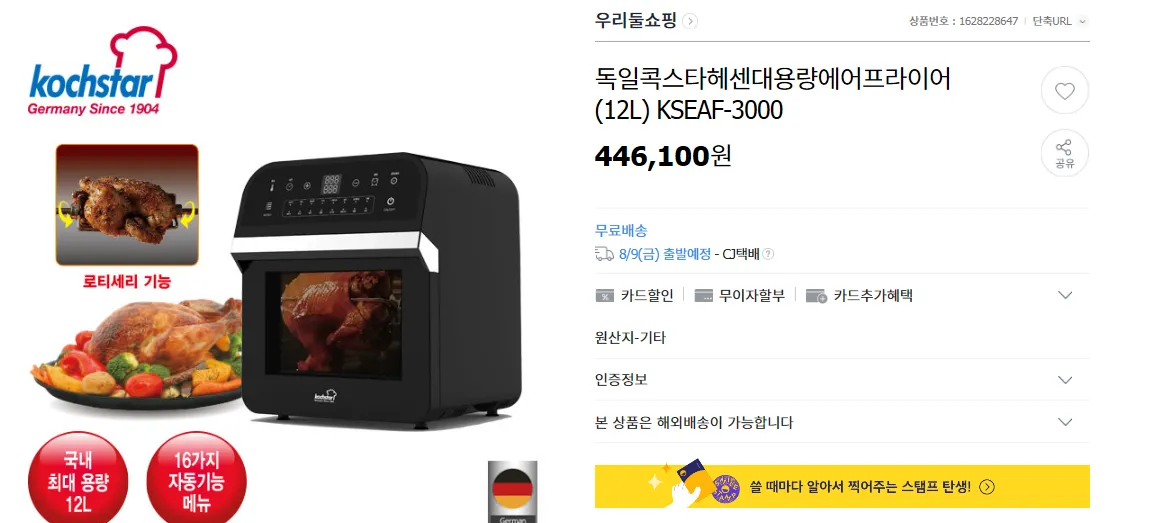Click the 카드추가혜택 card plus icon
Screen dimensions: 1149x523
click(x=816, y=296)
